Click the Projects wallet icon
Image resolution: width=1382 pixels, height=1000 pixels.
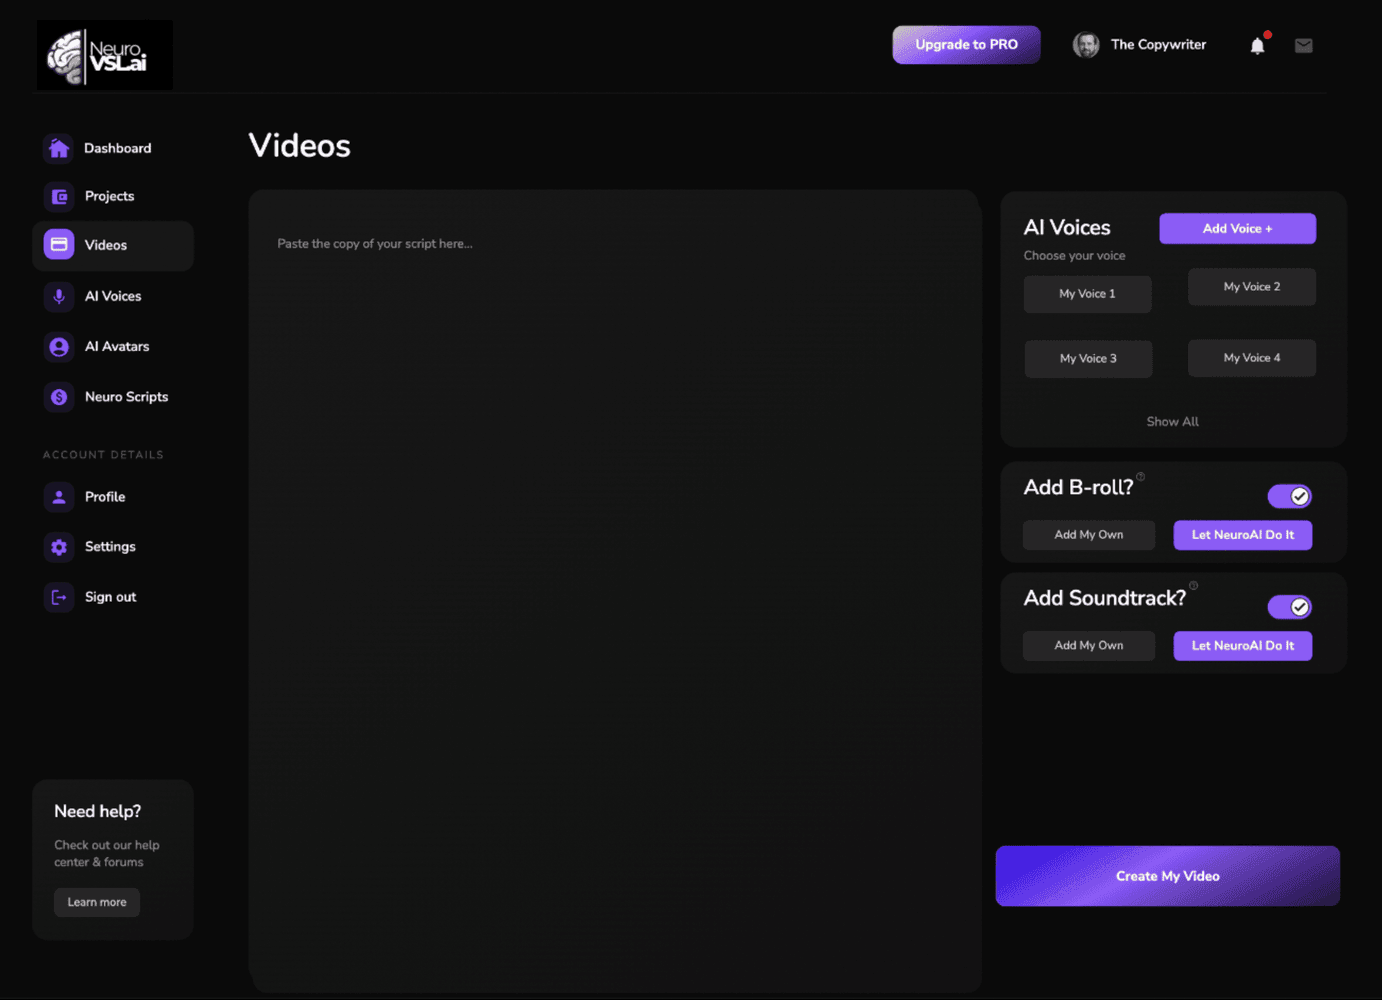[59, 196]
